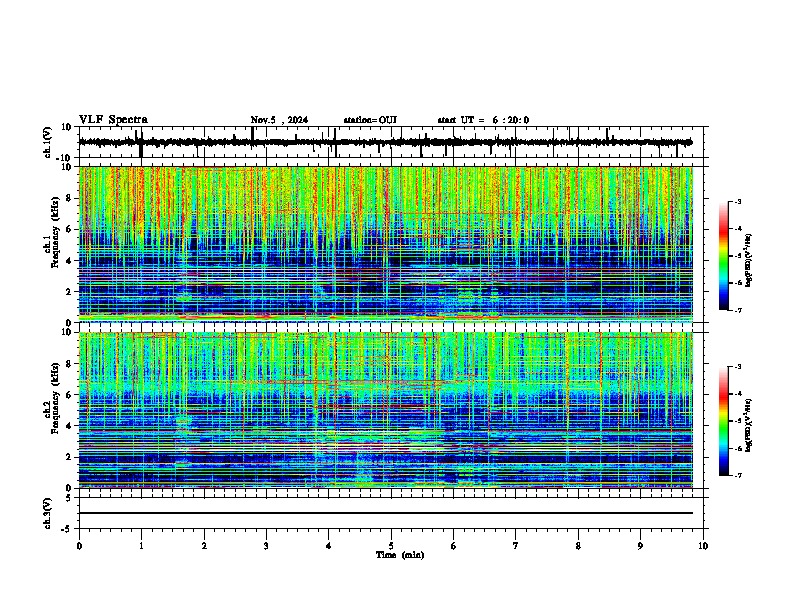
Task: Click time-axis tick label "6"
Action: [x=454, y=546]
